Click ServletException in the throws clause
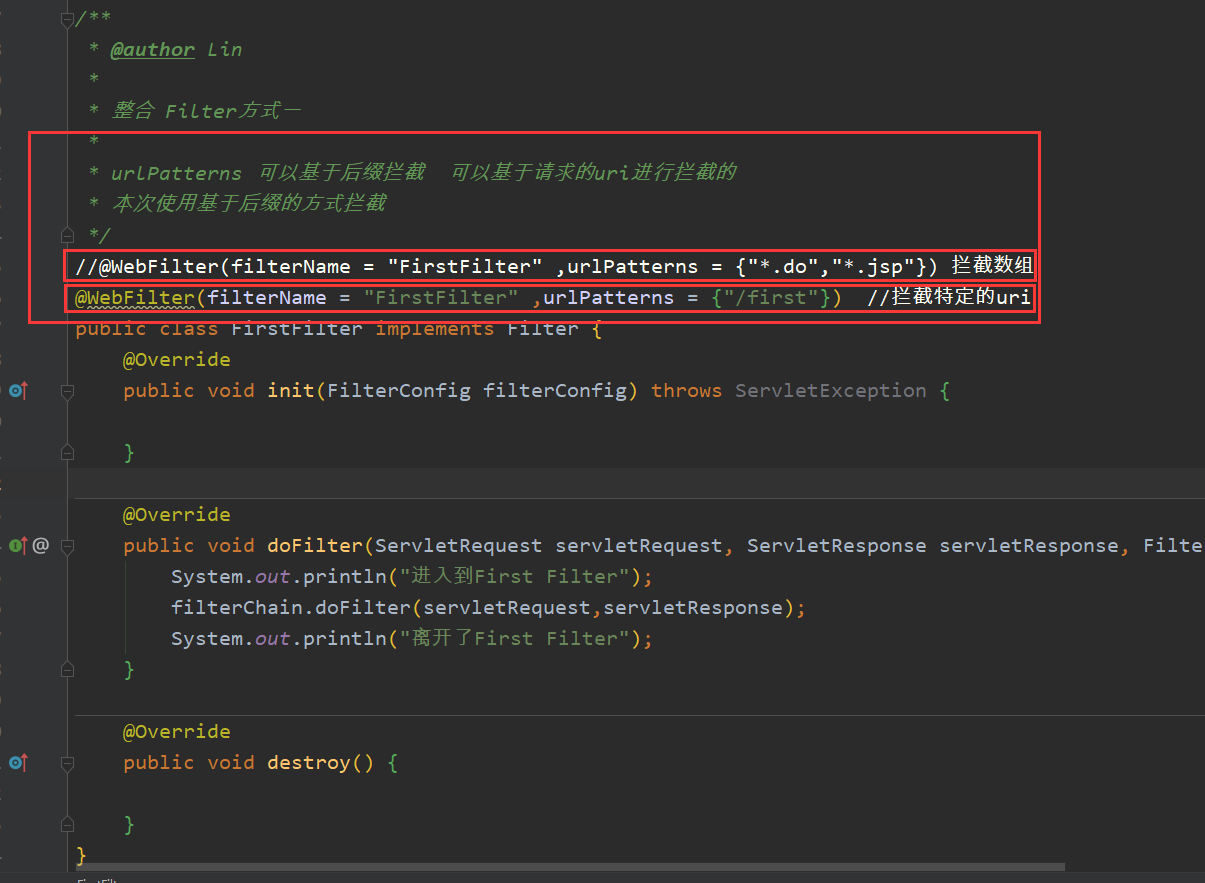The image size is (1205, 883). coord(831,391)
